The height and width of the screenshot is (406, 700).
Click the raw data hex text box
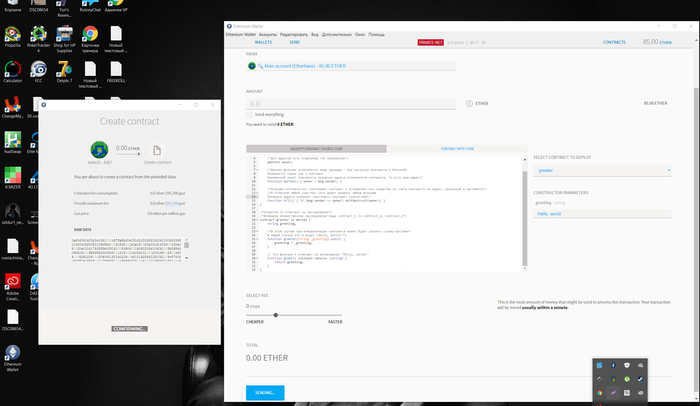pos(127,249)
